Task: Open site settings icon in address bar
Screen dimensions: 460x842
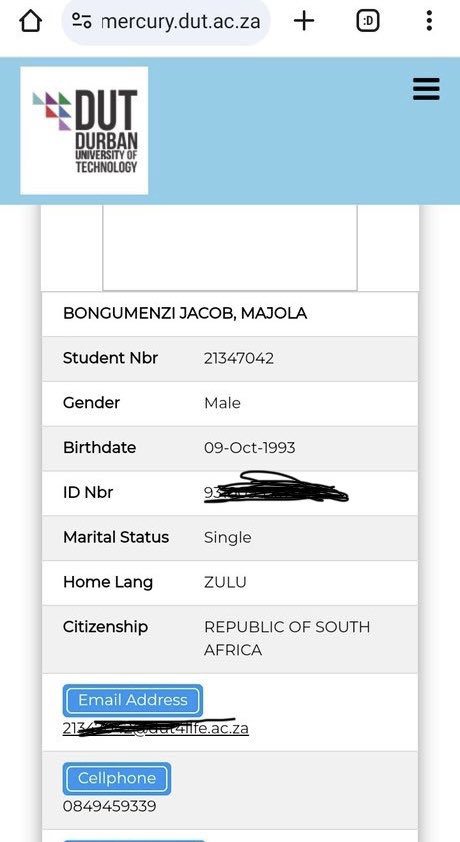Action: [82, 21]
